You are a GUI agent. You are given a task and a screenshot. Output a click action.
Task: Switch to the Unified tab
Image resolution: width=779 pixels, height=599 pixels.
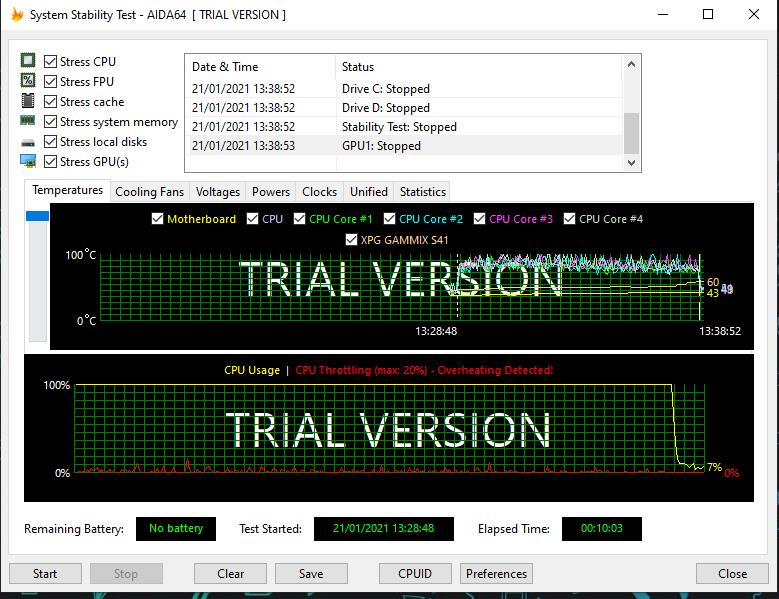(369, 192)
